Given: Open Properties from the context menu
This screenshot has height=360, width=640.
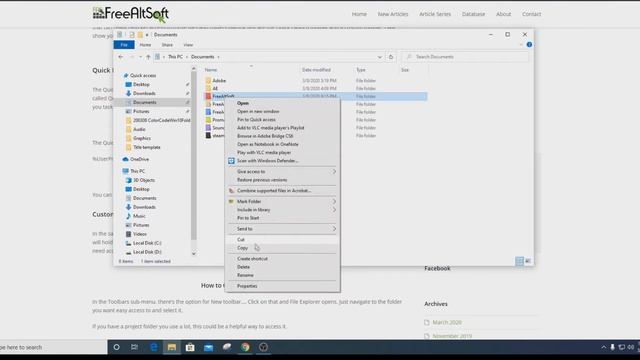Looking at the screenshot, I should (x=247, y=286).
